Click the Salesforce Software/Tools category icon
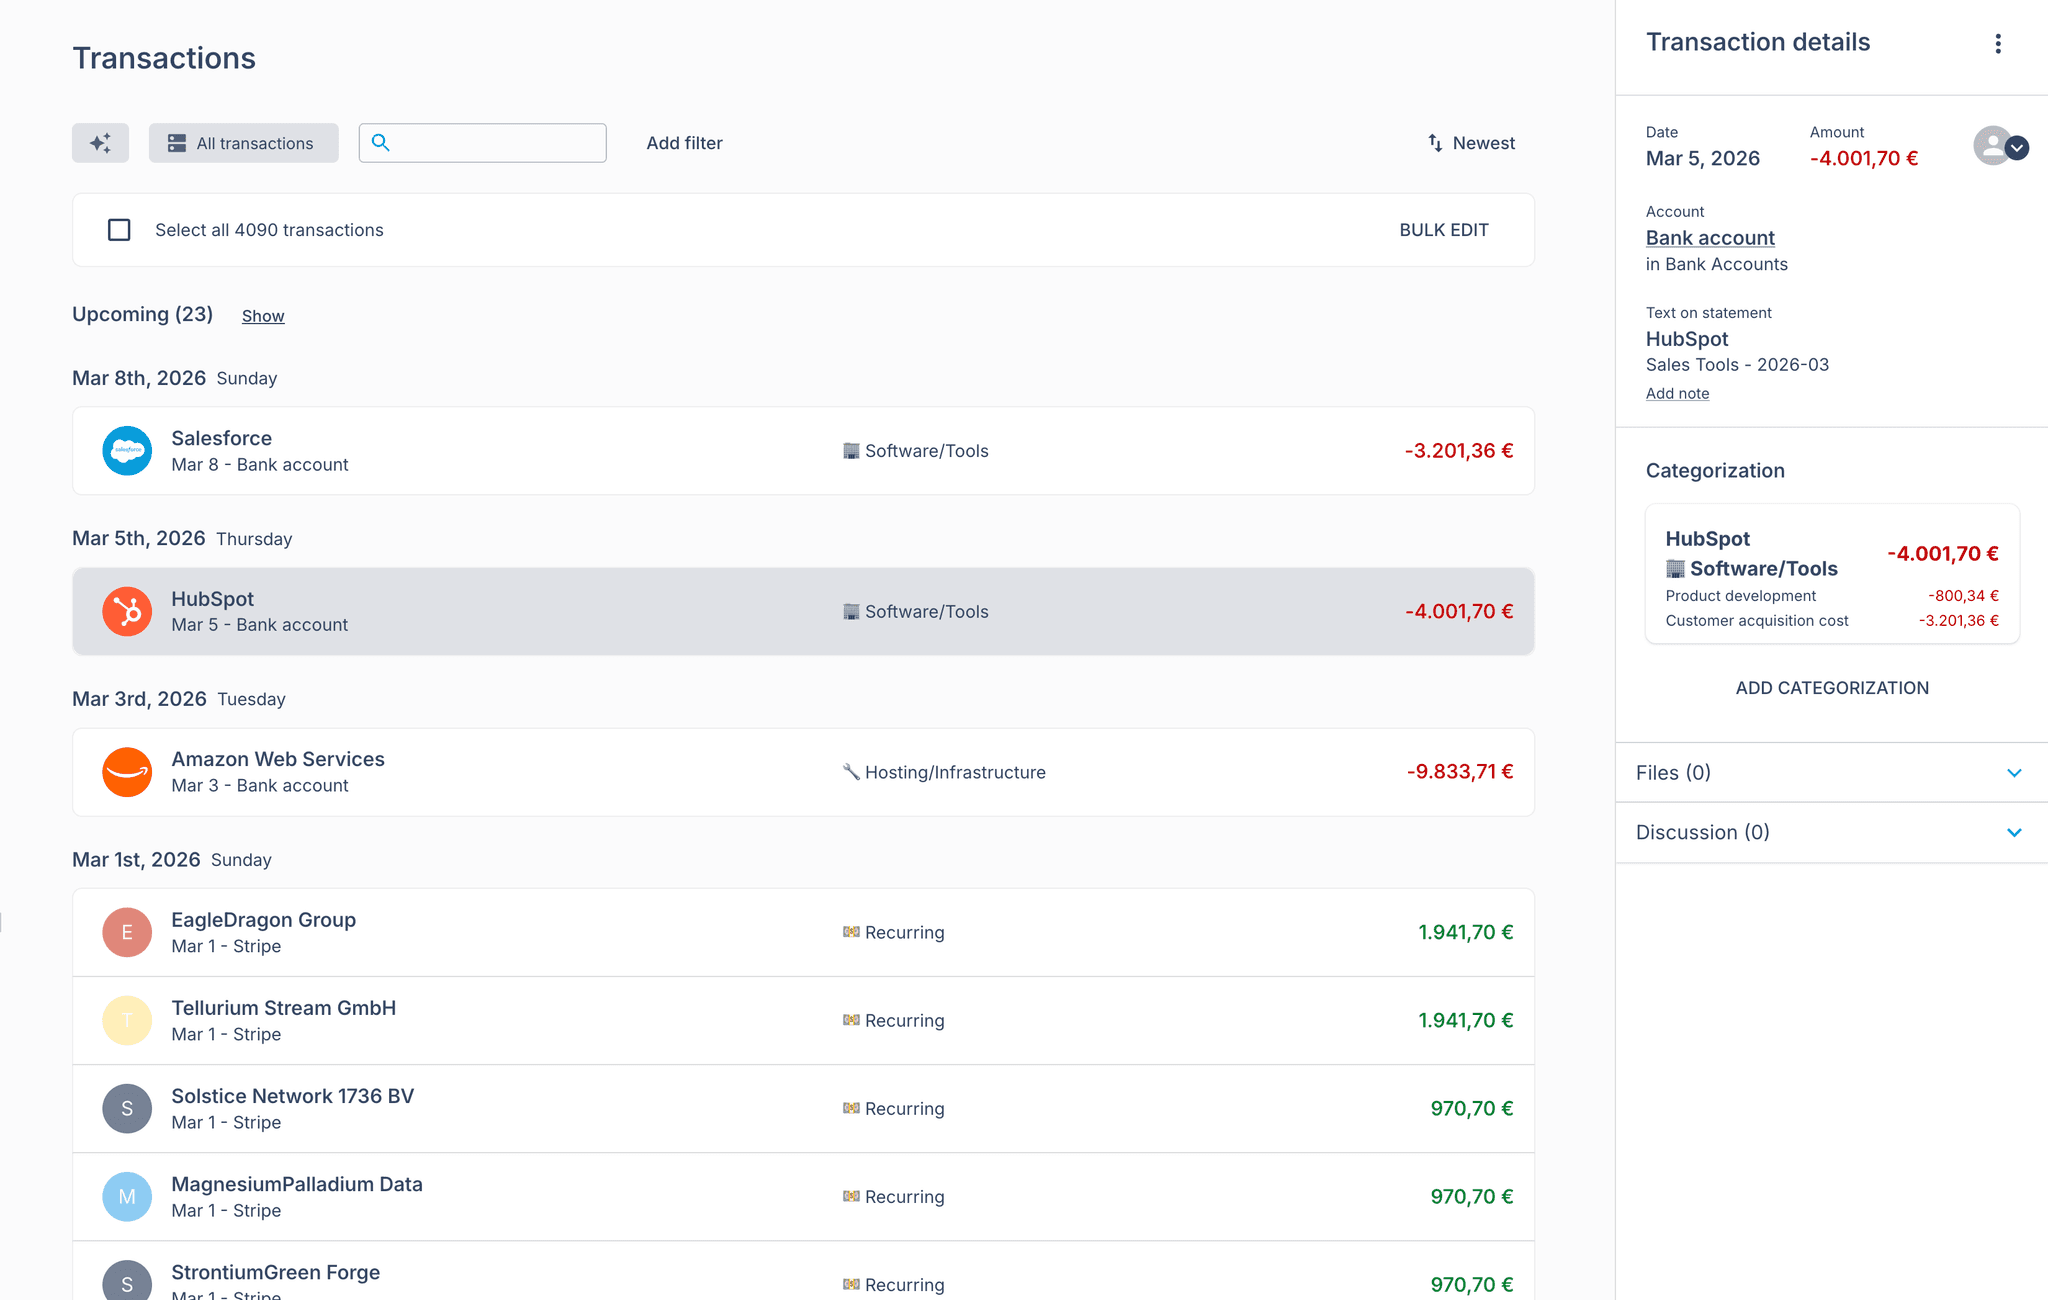Viewport: 2048px width, 1300px height. click(x=851, y=451)
